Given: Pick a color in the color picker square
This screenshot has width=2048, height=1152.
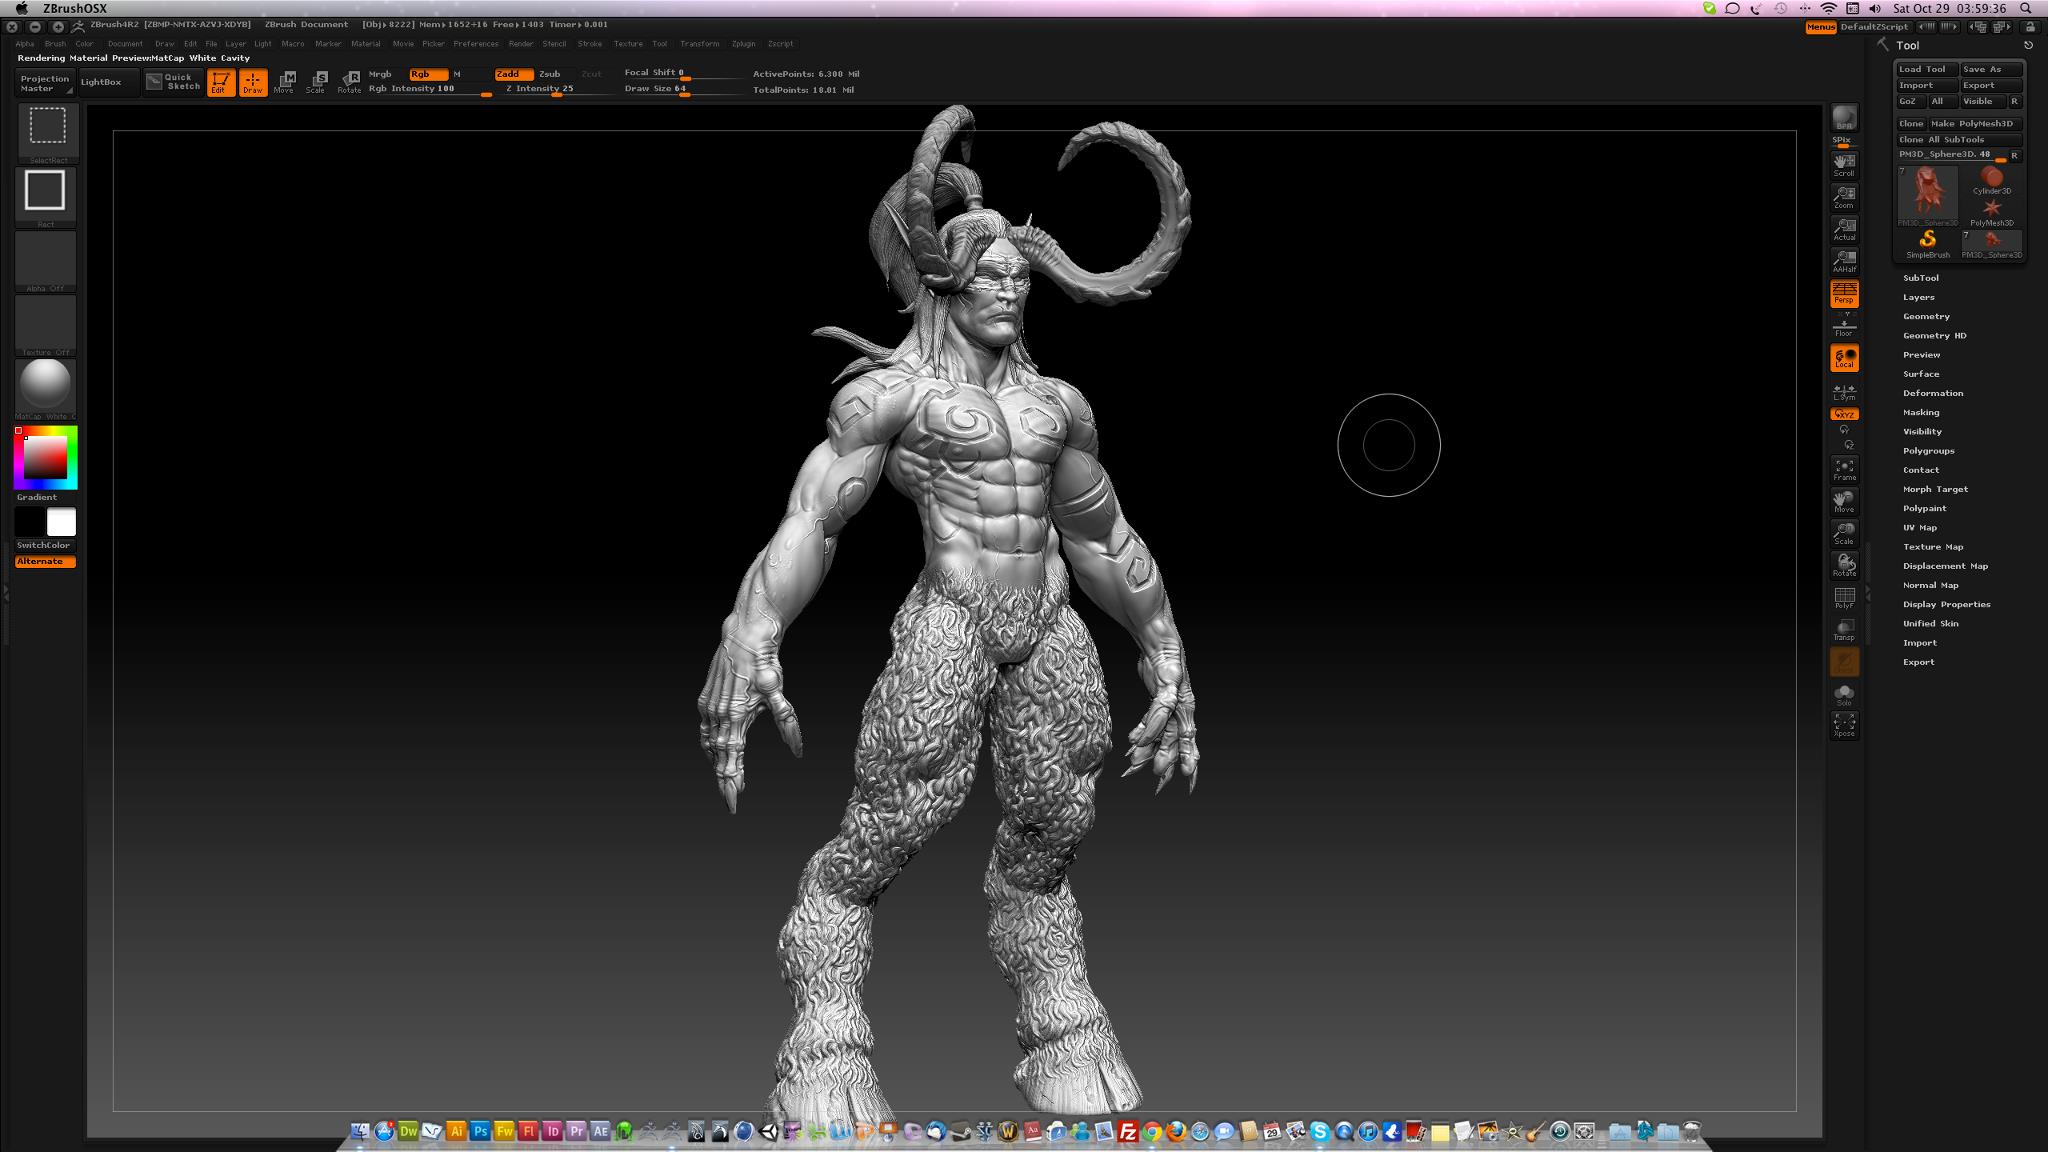Looking at the screenshot, I should tap(46, 458).
